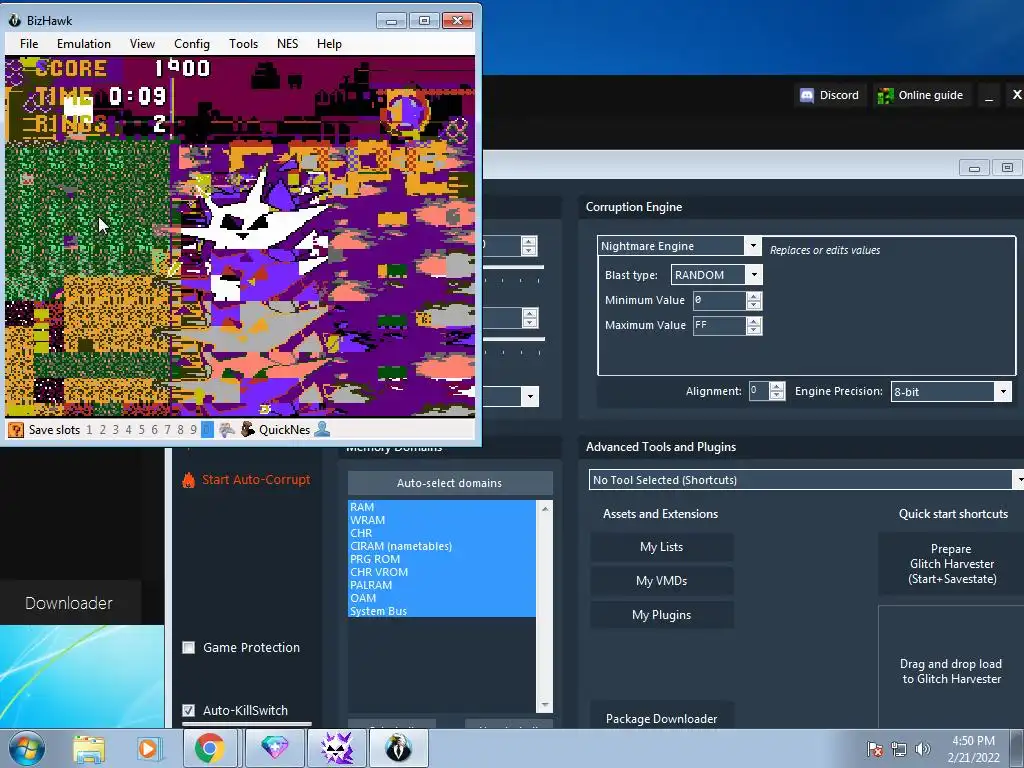The width and height of the screenshot is (1024, 768).
Task: Open My VMDs
Action: (x=662, y=581)
